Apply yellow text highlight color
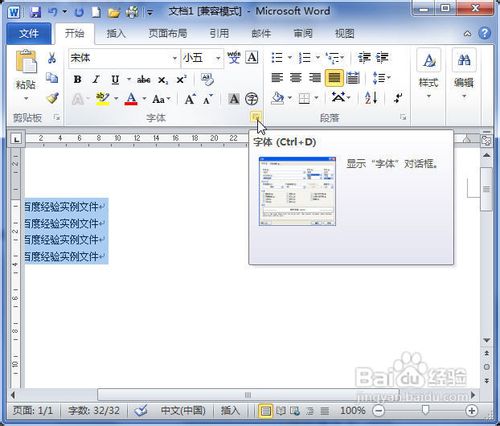The image size is (500, 426). tap(103, 99)
